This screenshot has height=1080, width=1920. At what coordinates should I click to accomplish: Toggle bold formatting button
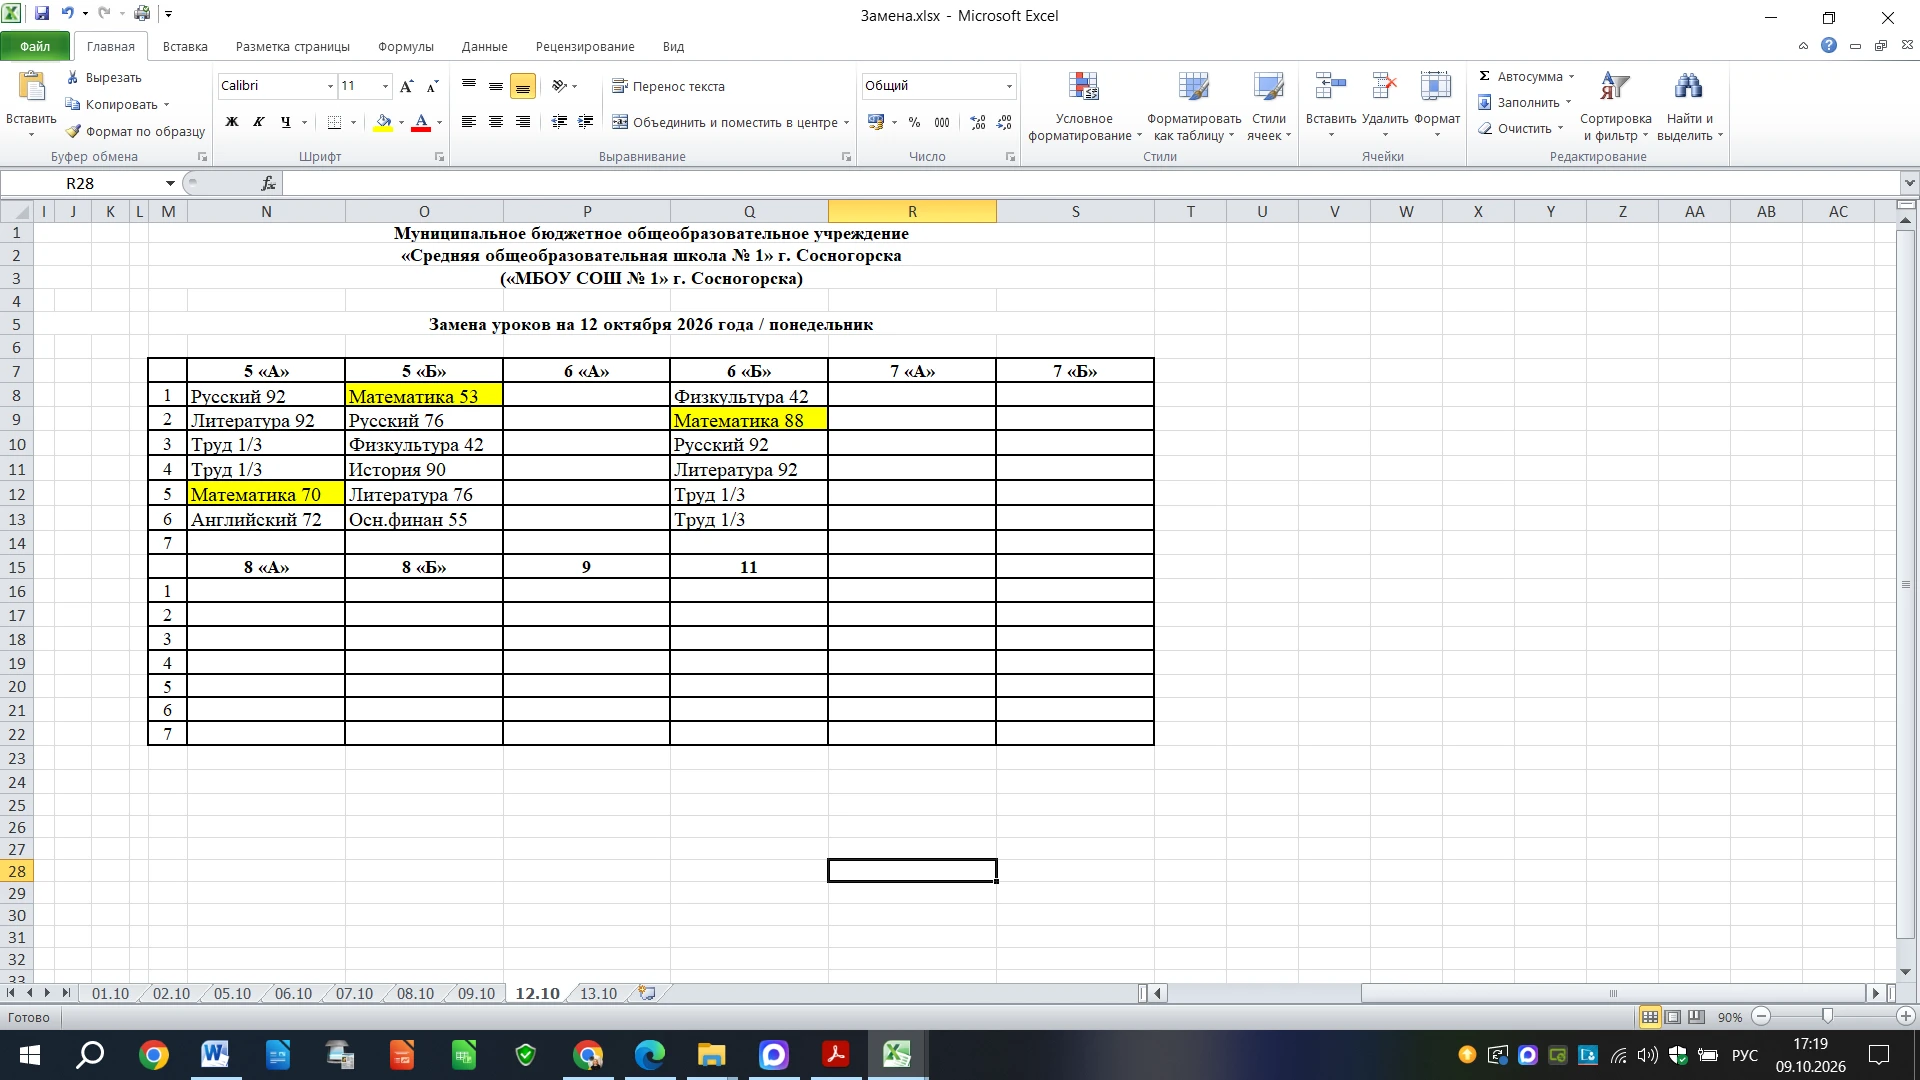pos(232,122)
